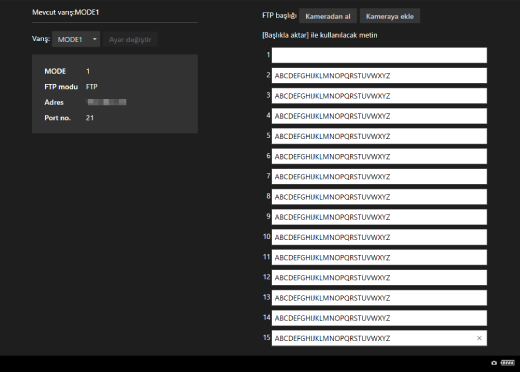This screenshot has height=372, width=520.
Task: Click caption text field number 9
Action: pyautogui.click(x=379, y=217)
